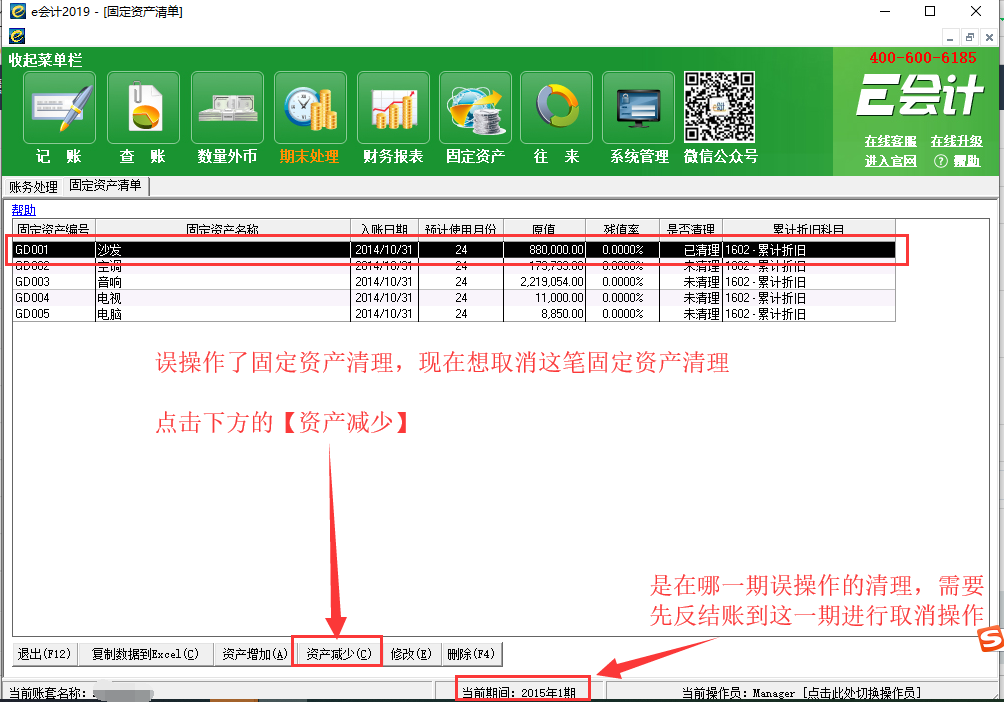This screenshot has height=702, width=1004.
Task: Click the 退出(F12) exit button
Action: [x=44, y=654]
